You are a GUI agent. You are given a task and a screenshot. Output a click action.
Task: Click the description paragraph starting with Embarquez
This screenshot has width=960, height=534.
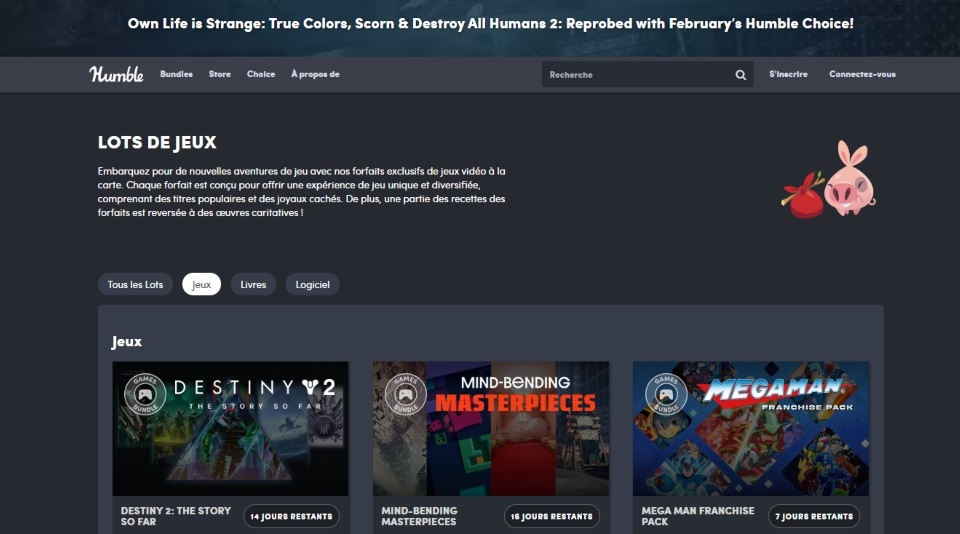[301, 192]
